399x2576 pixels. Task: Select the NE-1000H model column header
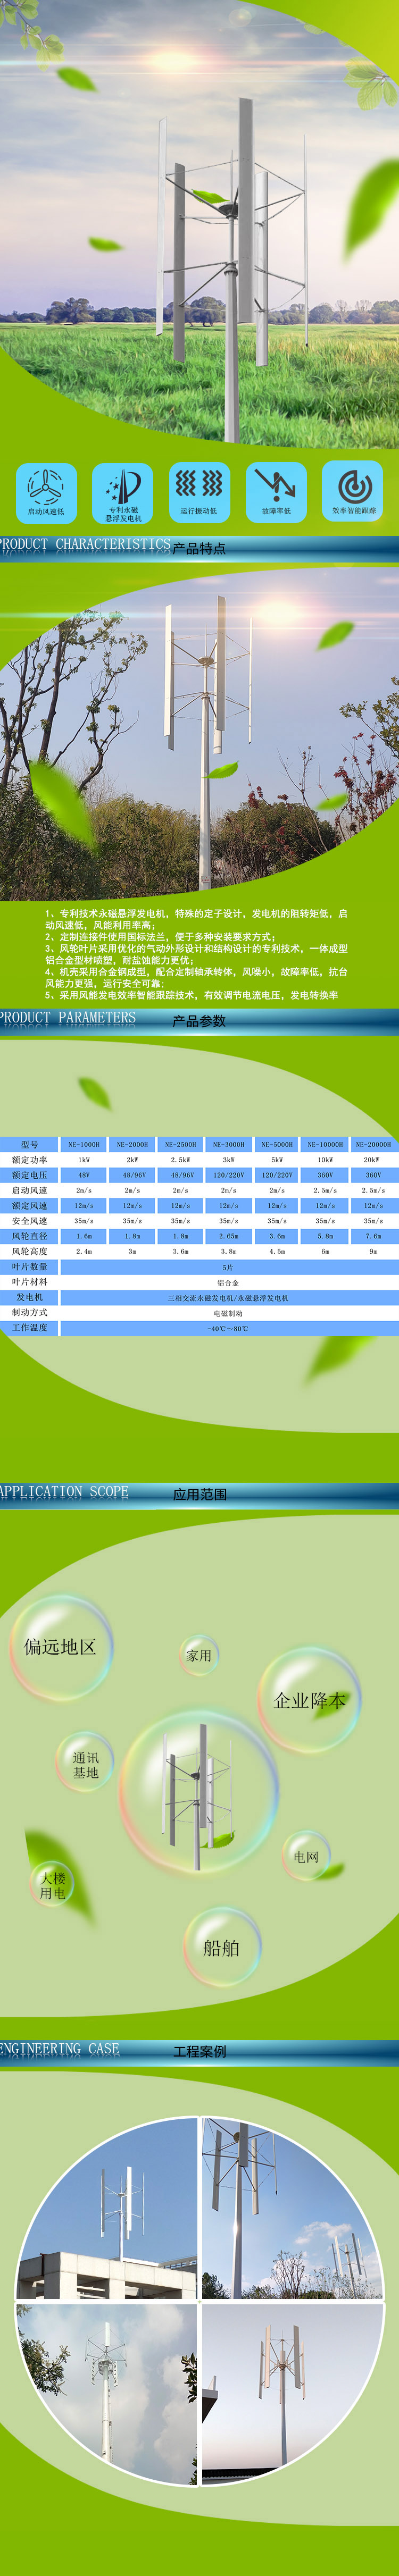pyautogui.click(x=84, y=1144)
